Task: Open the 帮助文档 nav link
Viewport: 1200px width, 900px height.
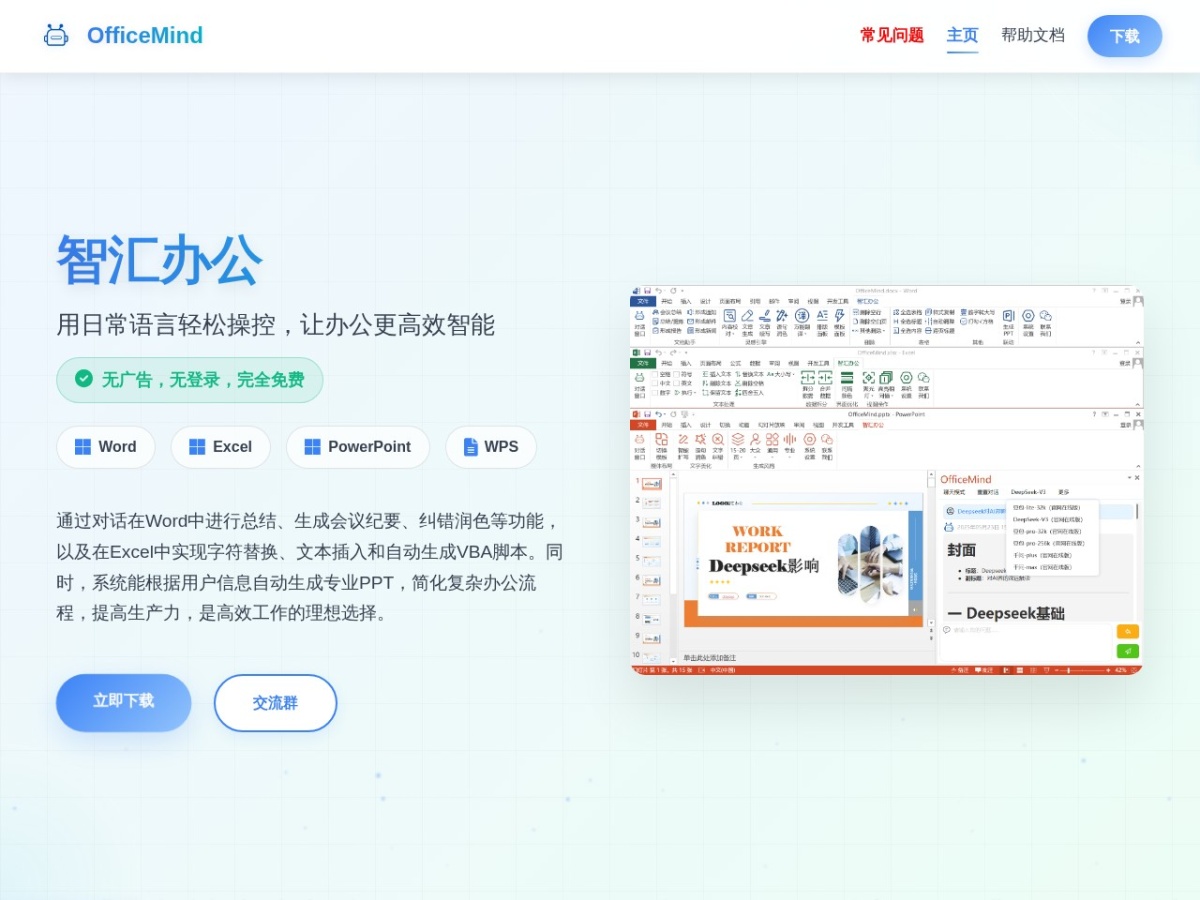Action: tap(1033, 35)
